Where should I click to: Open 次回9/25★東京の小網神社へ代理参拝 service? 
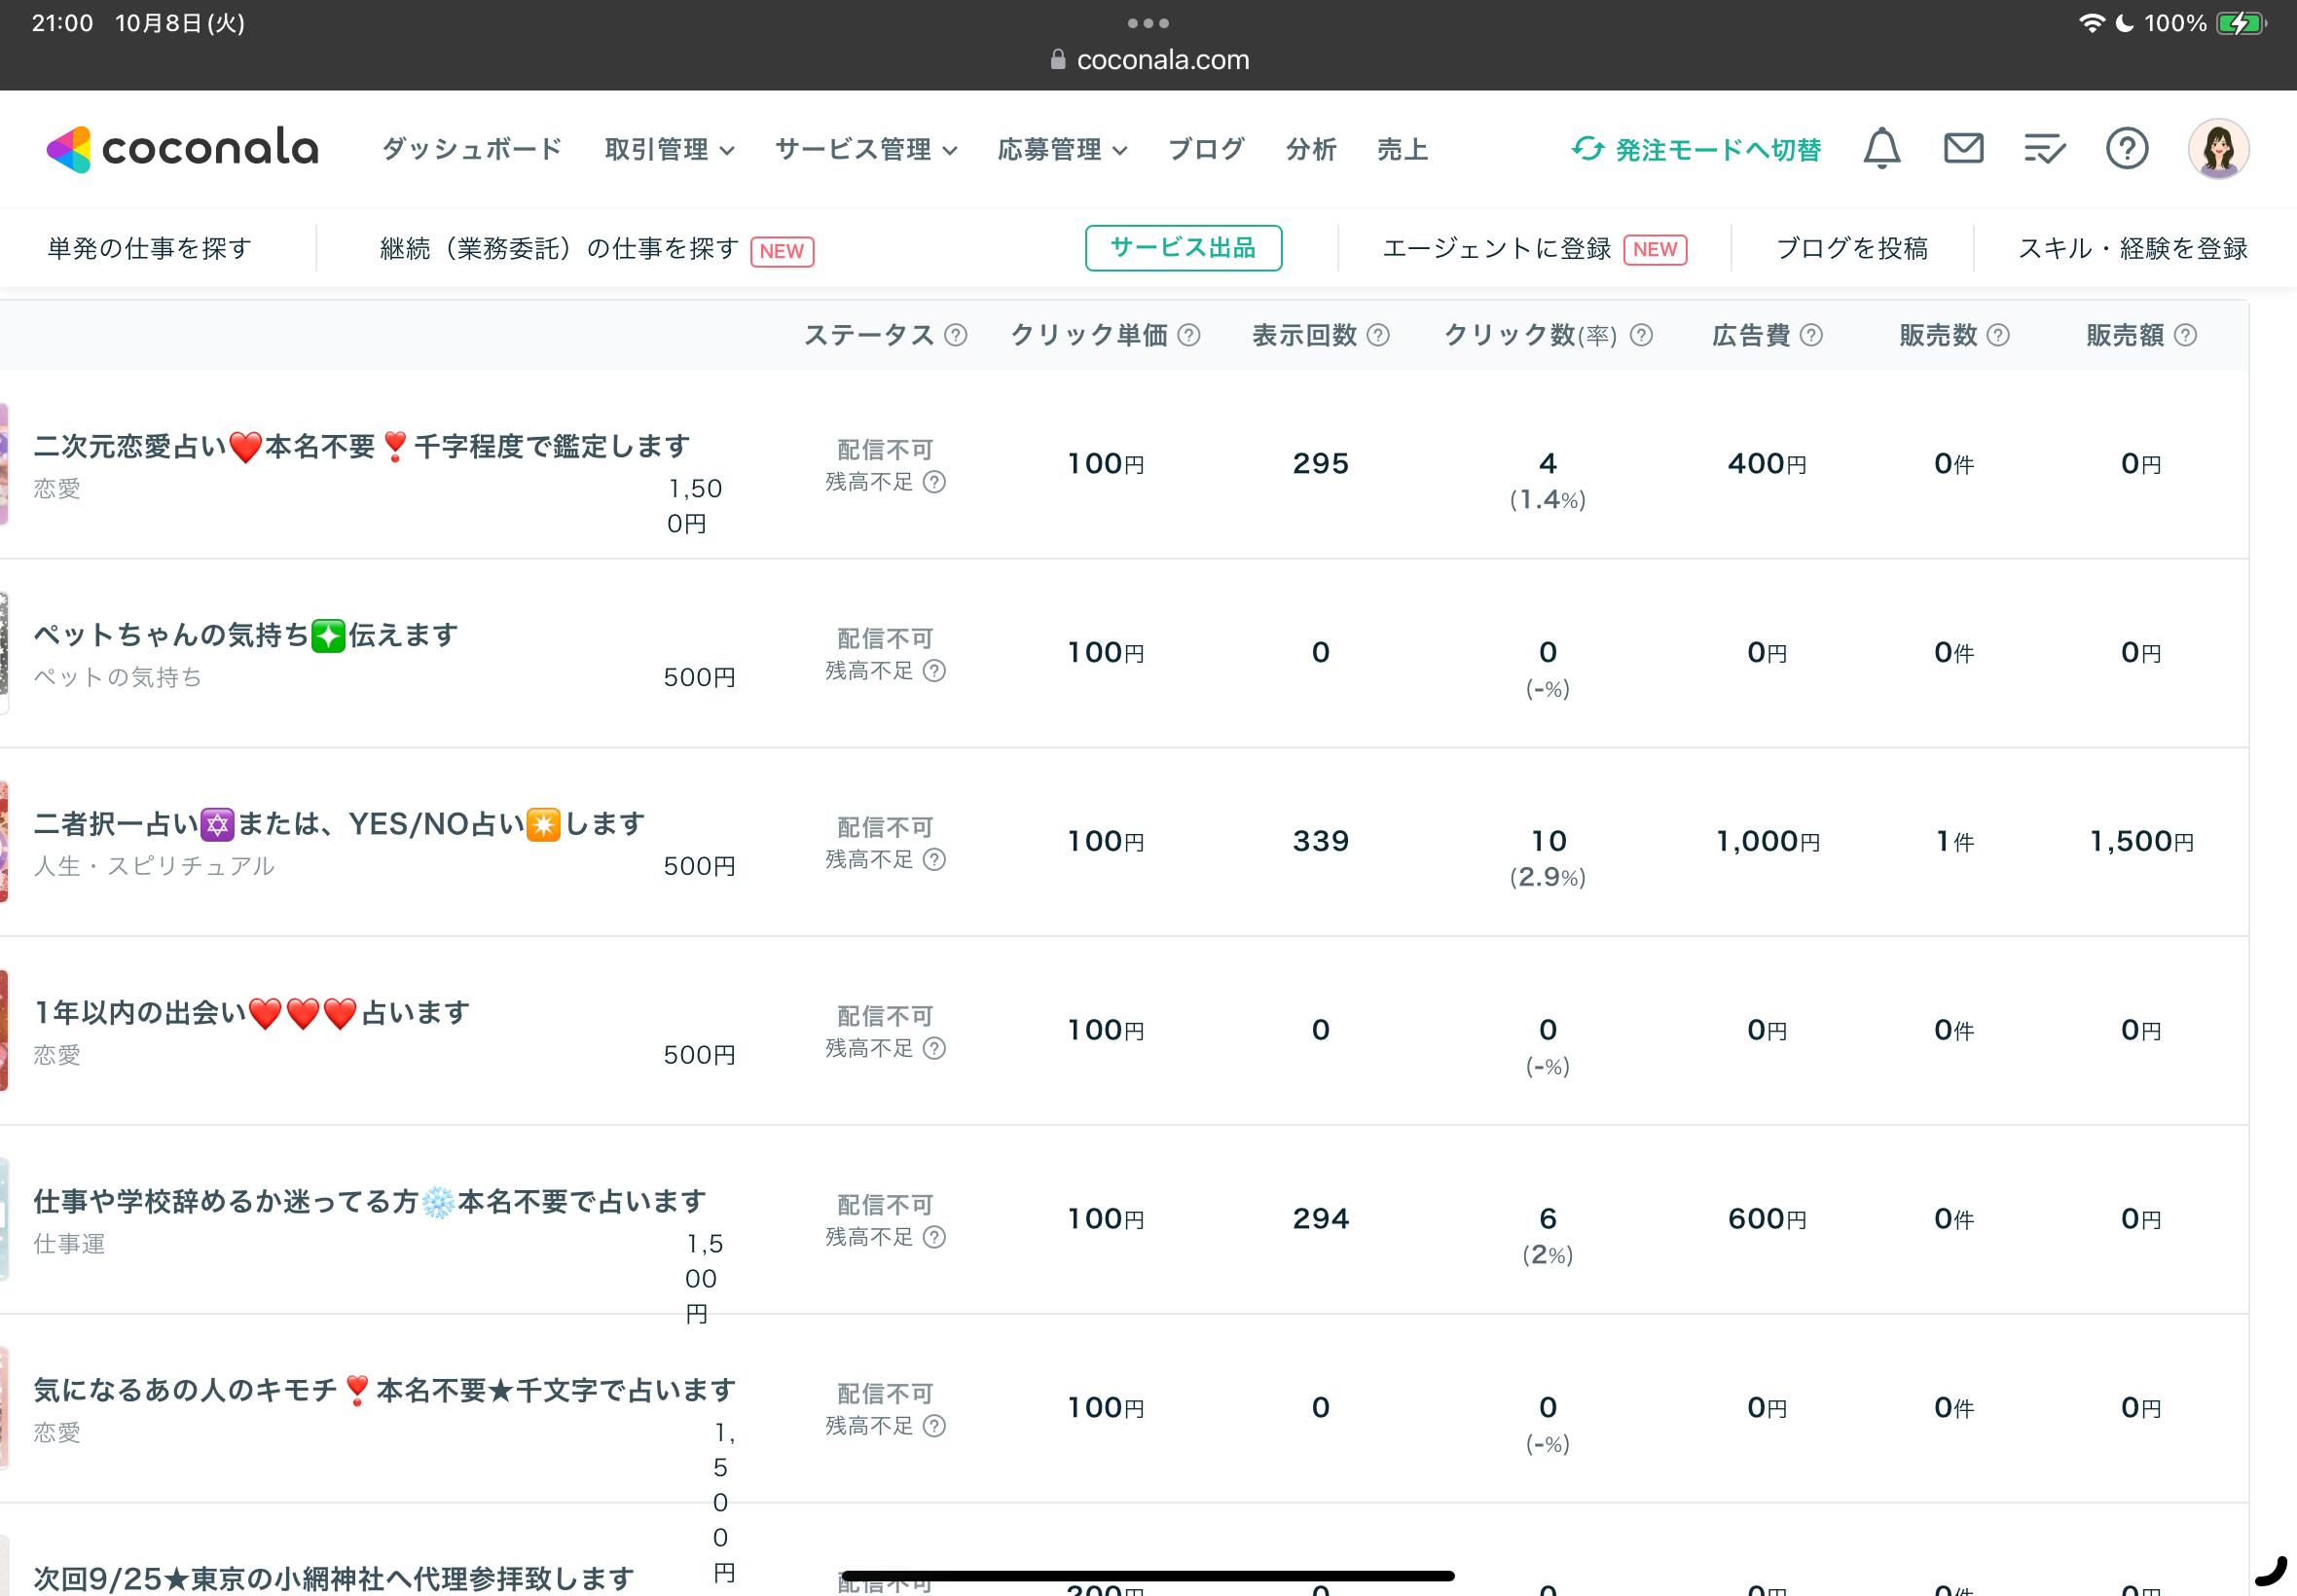pyautogui.click(x=334, y=1578)
